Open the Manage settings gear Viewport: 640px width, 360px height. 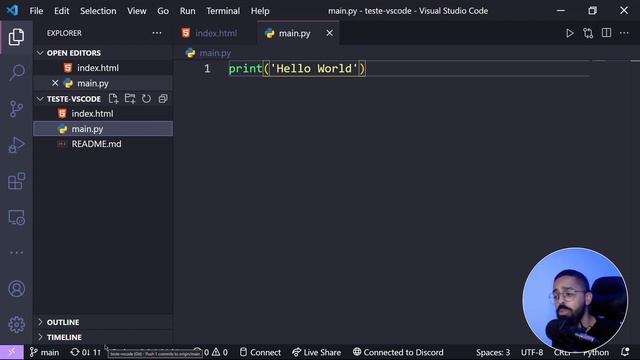tap(16, 324)
